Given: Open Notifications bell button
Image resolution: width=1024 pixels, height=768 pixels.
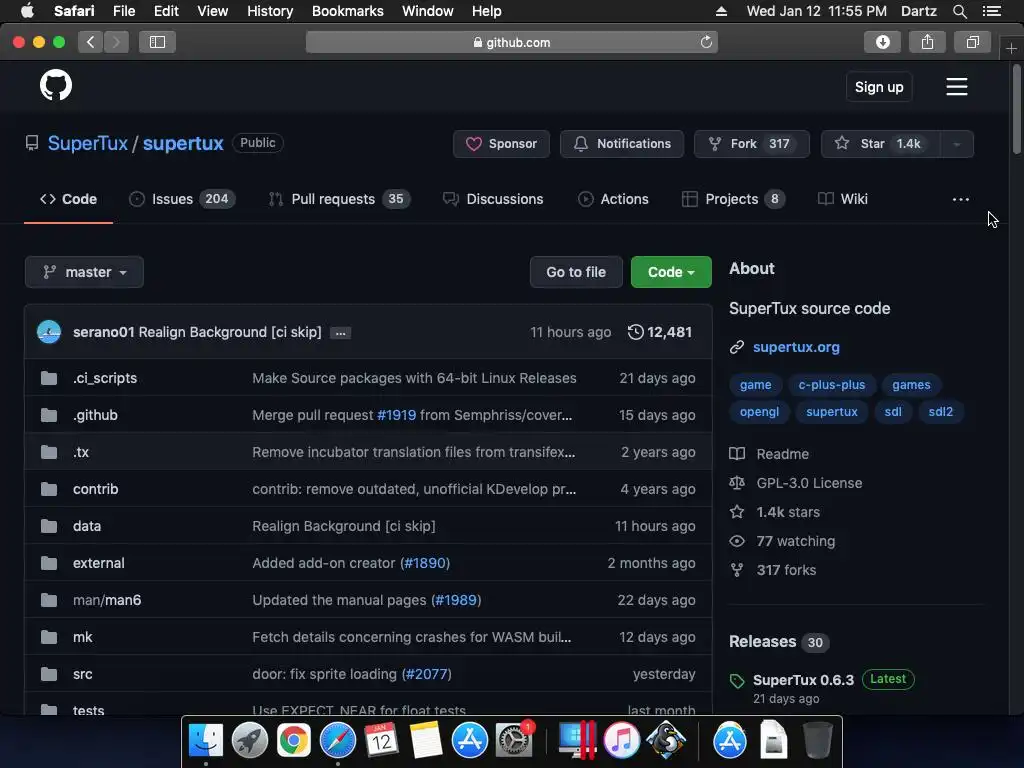Looking at the screenshot, I should tap(622, 144).
